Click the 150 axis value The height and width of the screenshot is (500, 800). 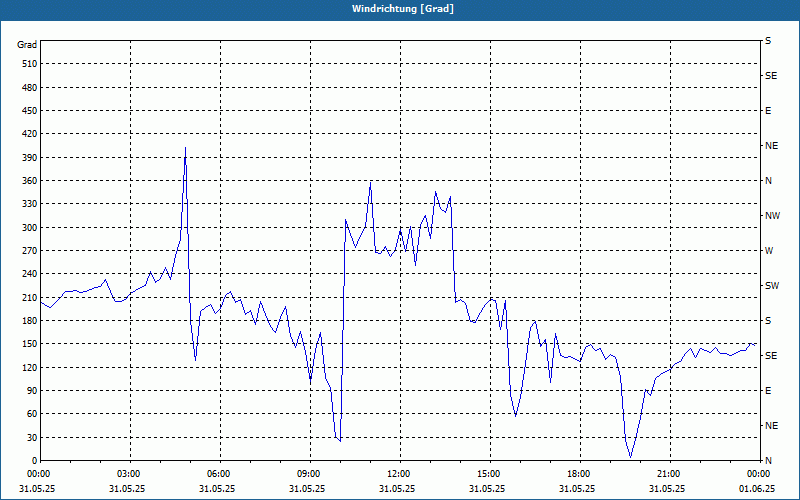pos(30,344)
